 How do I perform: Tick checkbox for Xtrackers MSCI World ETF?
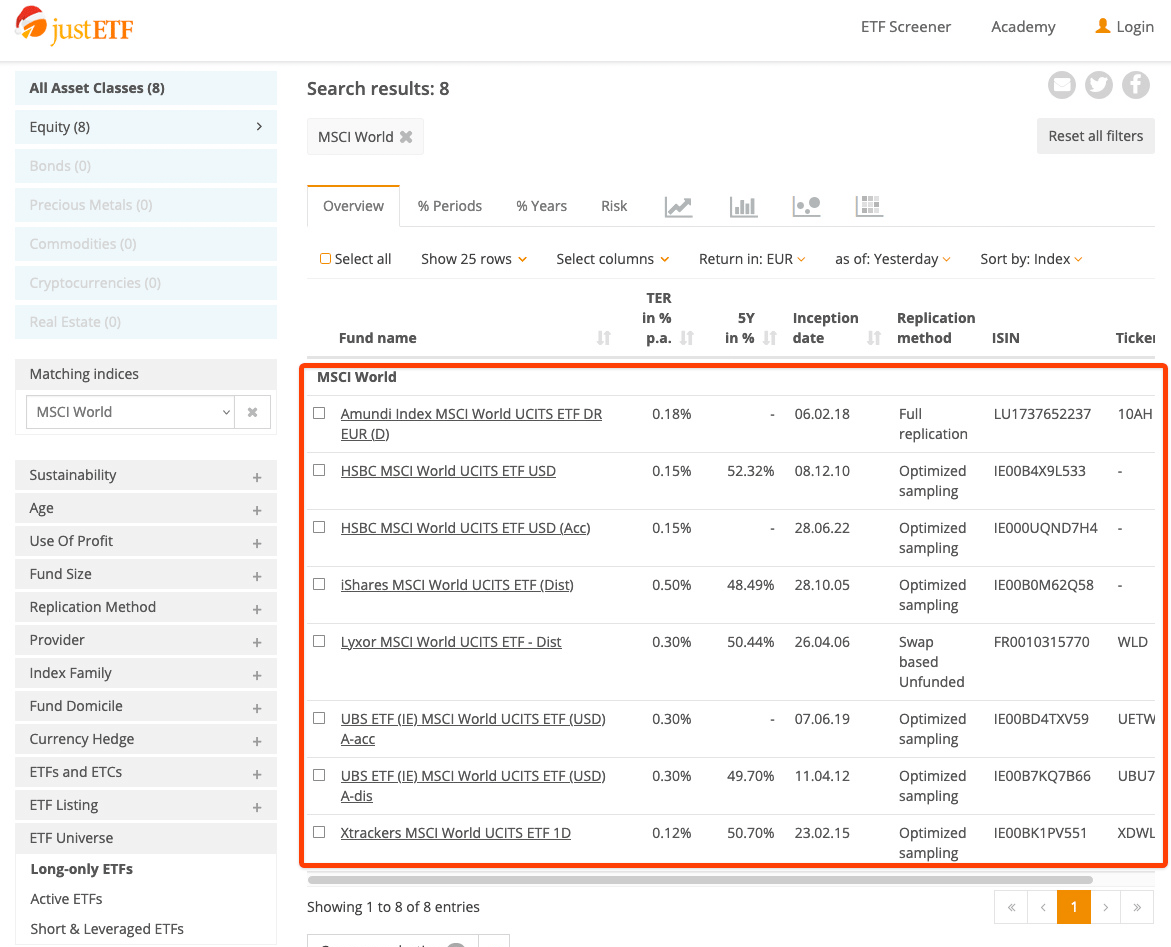[x=319, y=832]
